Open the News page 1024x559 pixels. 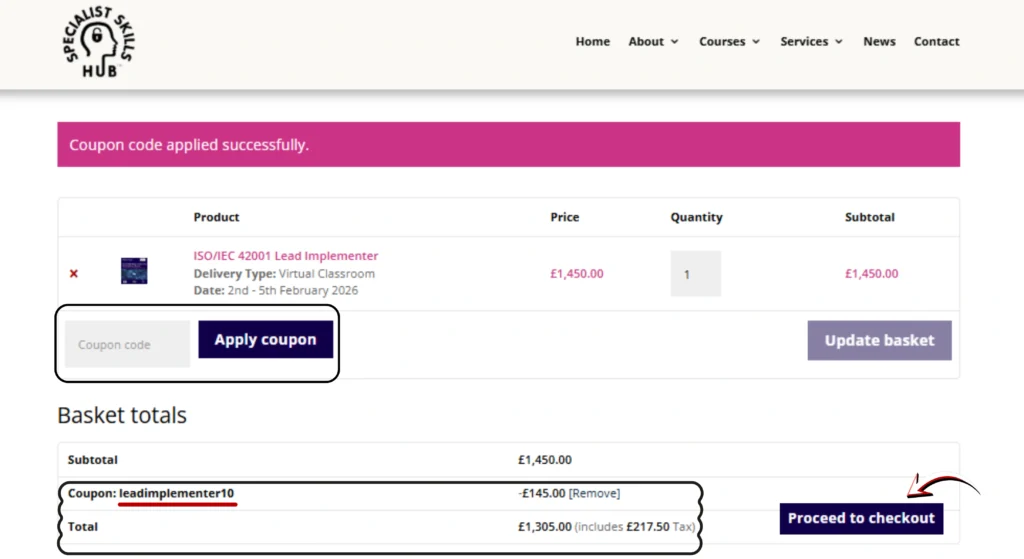click(x=879, y=42)
